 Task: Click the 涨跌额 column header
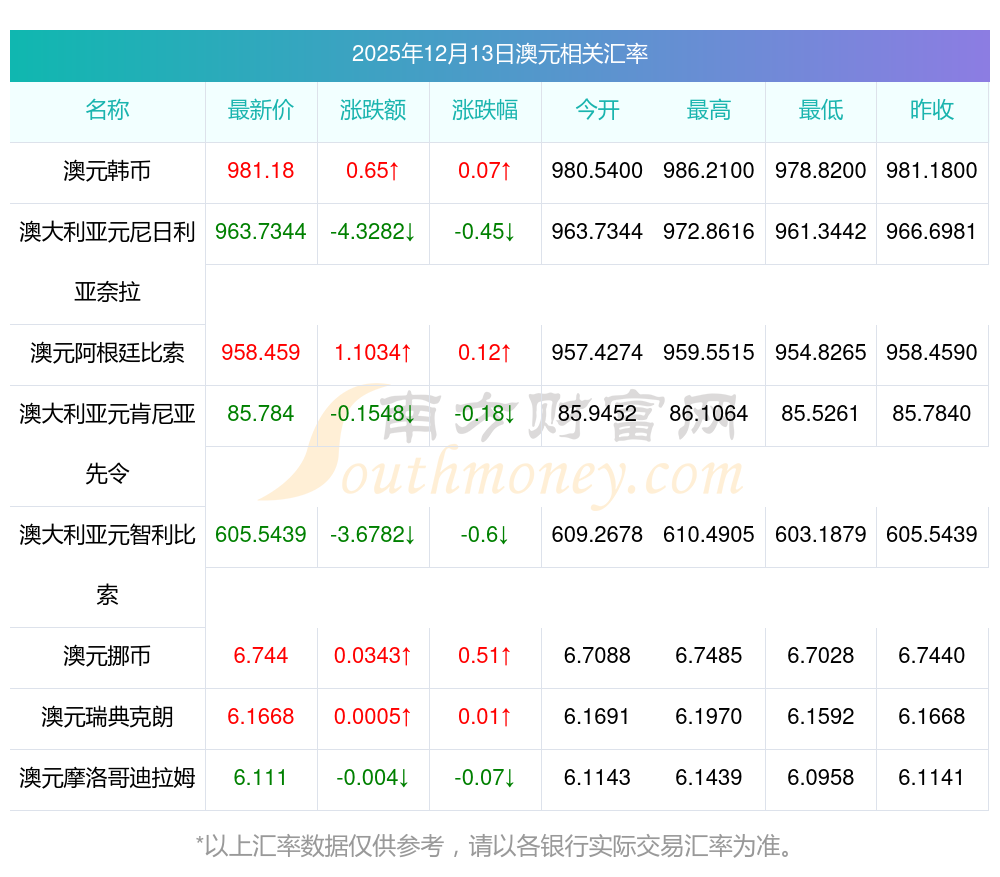[x=373, y=111]
